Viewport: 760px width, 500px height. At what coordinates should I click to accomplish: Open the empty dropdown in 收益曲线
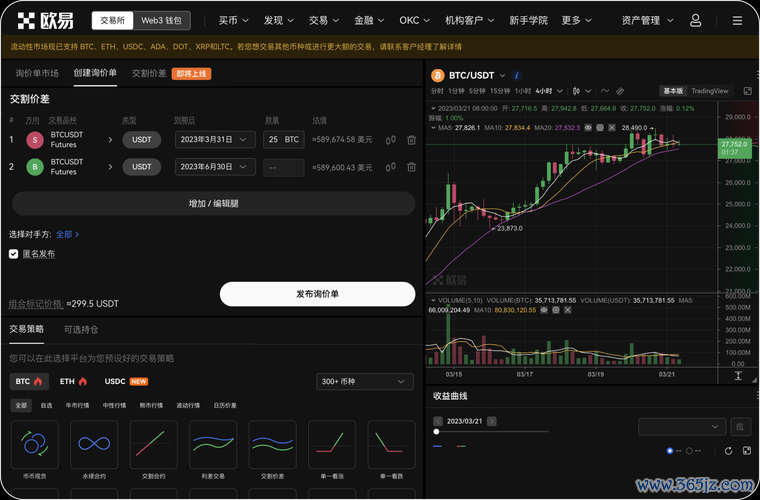tap(682, 427)
